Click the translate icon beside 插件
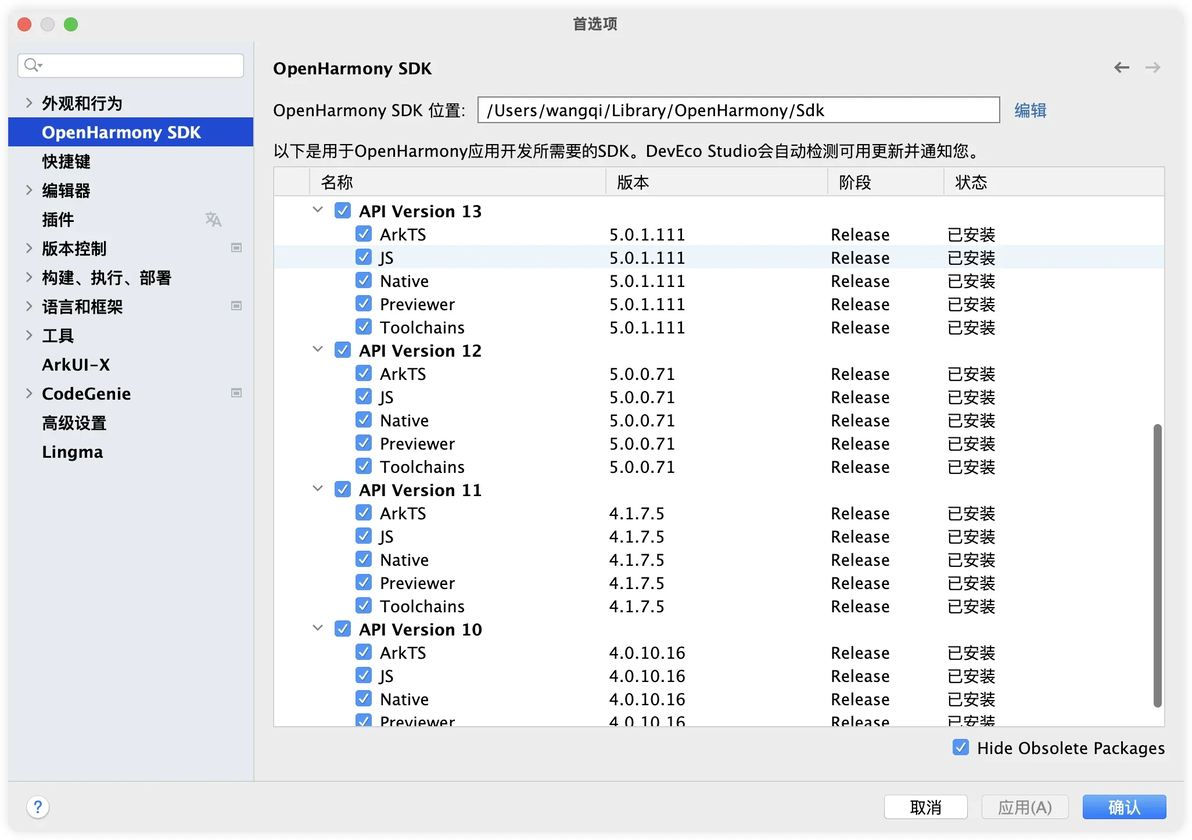This screenshot has height=840, width=1192. (x=213, y=220)
